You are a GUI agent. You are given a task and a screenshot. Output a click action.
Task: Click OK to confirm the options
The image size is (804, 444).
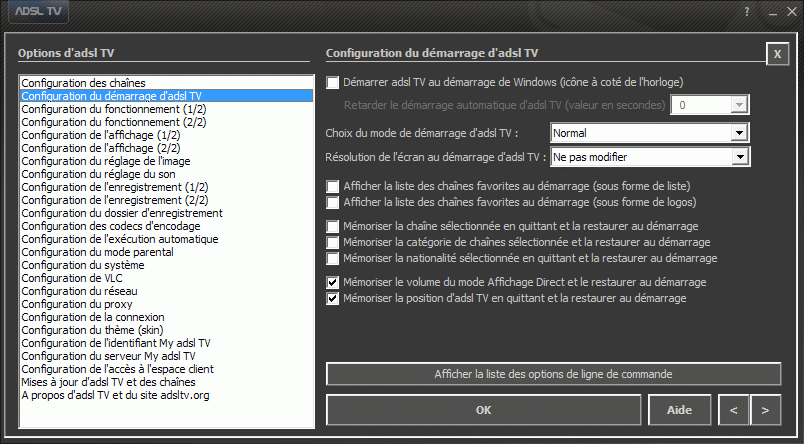(x=484, y=410)
